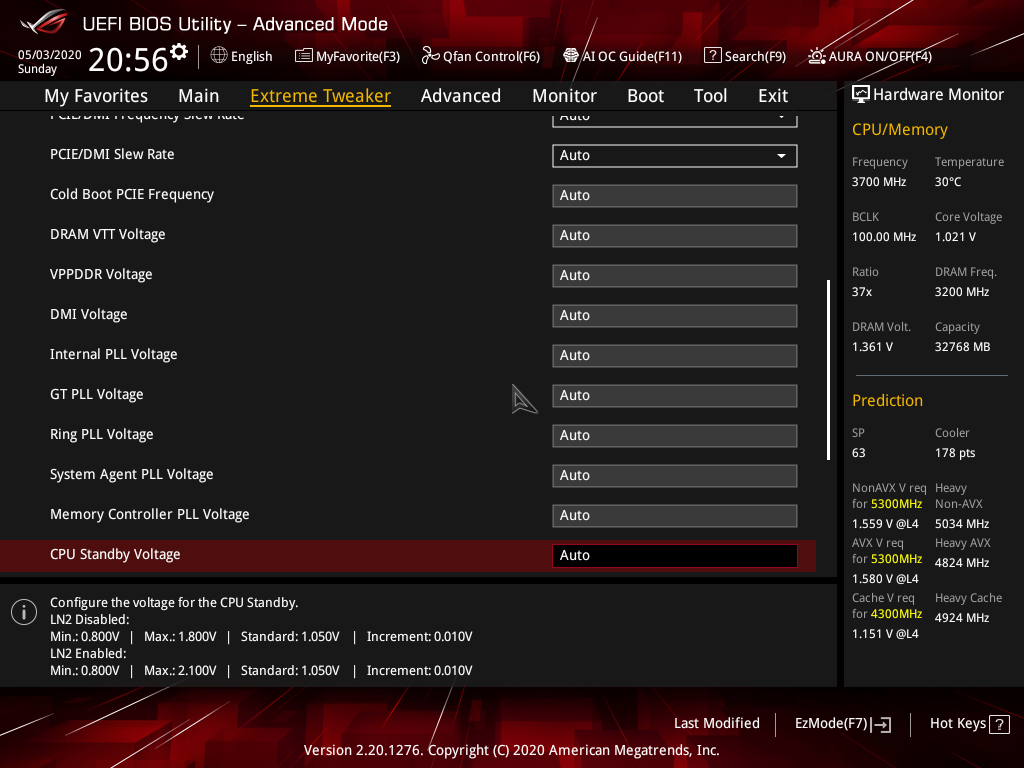Screen dimensions: 1024x768
Task: Select the DMI Voltage label
Action: 89,314
